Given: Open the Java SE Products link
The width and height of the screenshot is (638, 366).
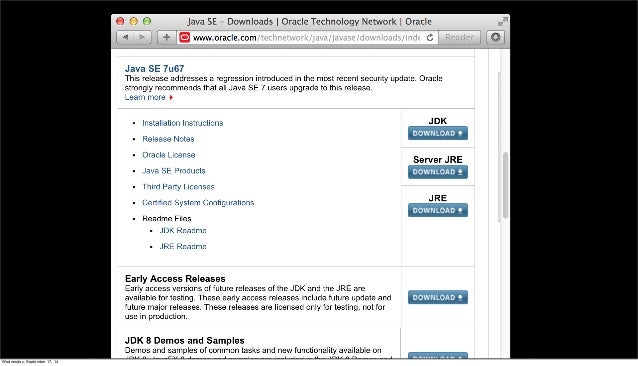Looking at the screenshot, I should [174, 171].
